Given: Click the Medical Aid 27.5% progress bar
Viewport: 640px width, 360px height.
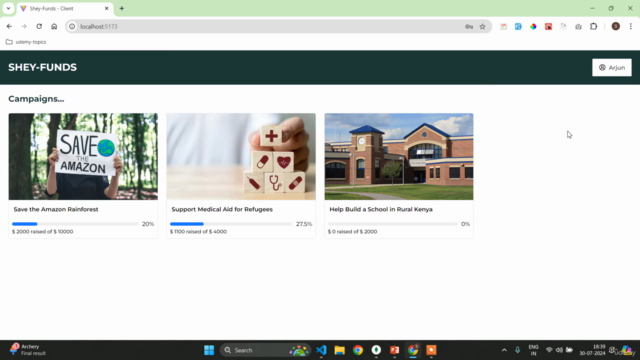Looking at the screenshot, I should pyautogui.click(x=231, y=224).
